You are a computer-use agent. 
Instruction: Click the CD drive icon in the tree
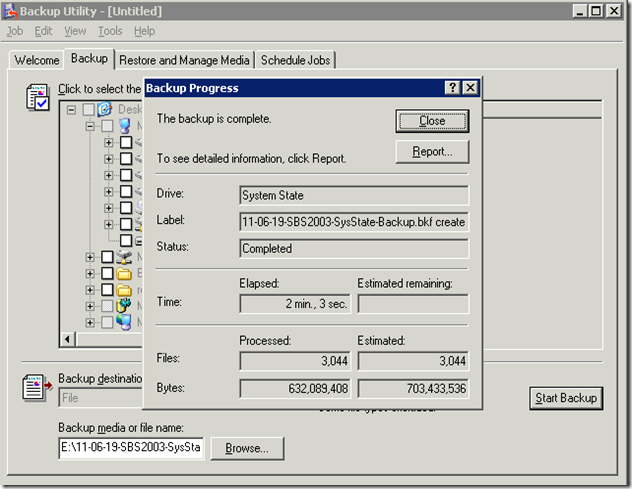point(138,208)
